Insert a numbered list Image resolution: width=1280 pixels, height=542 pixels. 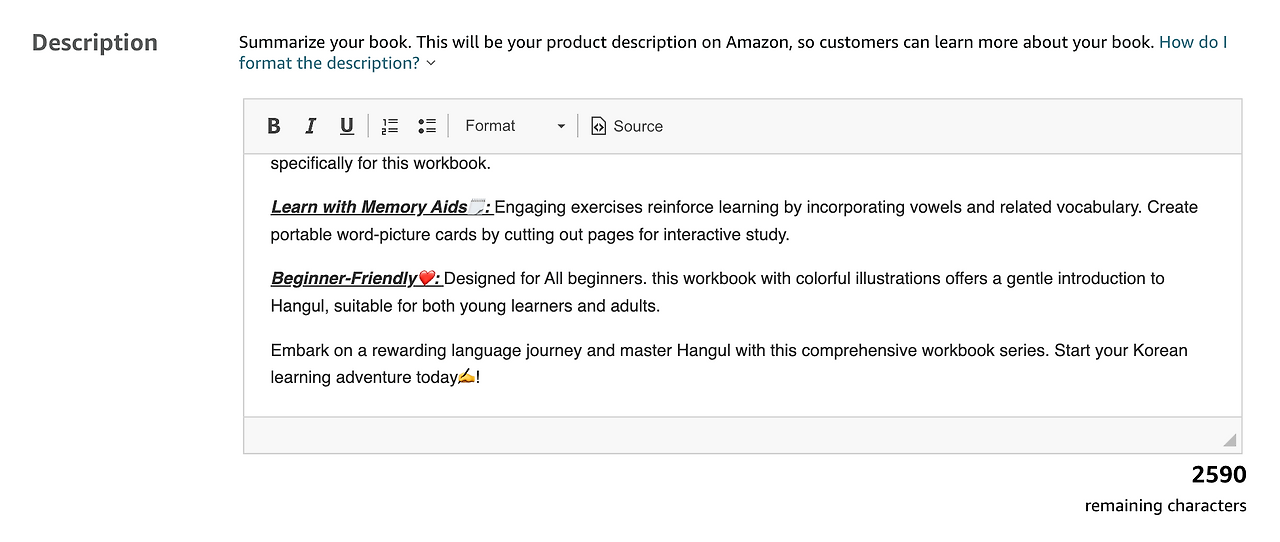tap(390, 126)
